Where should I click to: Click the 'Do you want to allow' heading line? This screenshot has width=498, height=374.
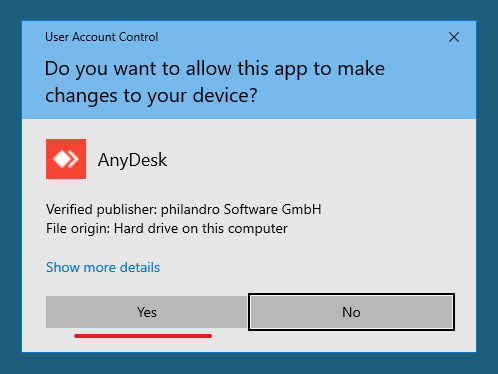pyautogui.click(x=215, y=69)
